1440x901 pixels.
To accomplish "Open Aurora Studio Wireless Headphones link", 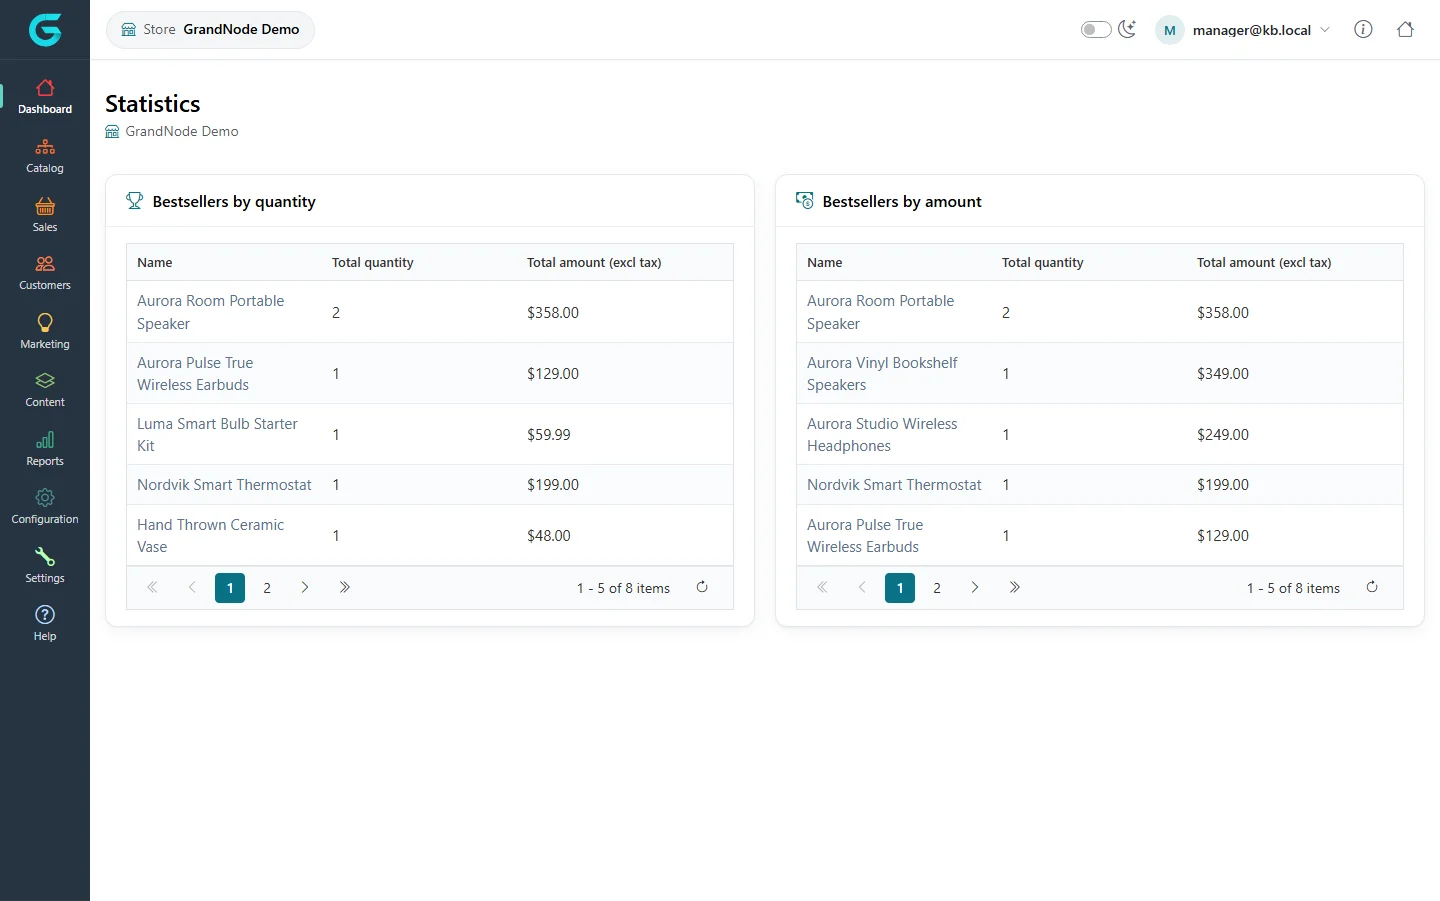I will pos(882,435).
